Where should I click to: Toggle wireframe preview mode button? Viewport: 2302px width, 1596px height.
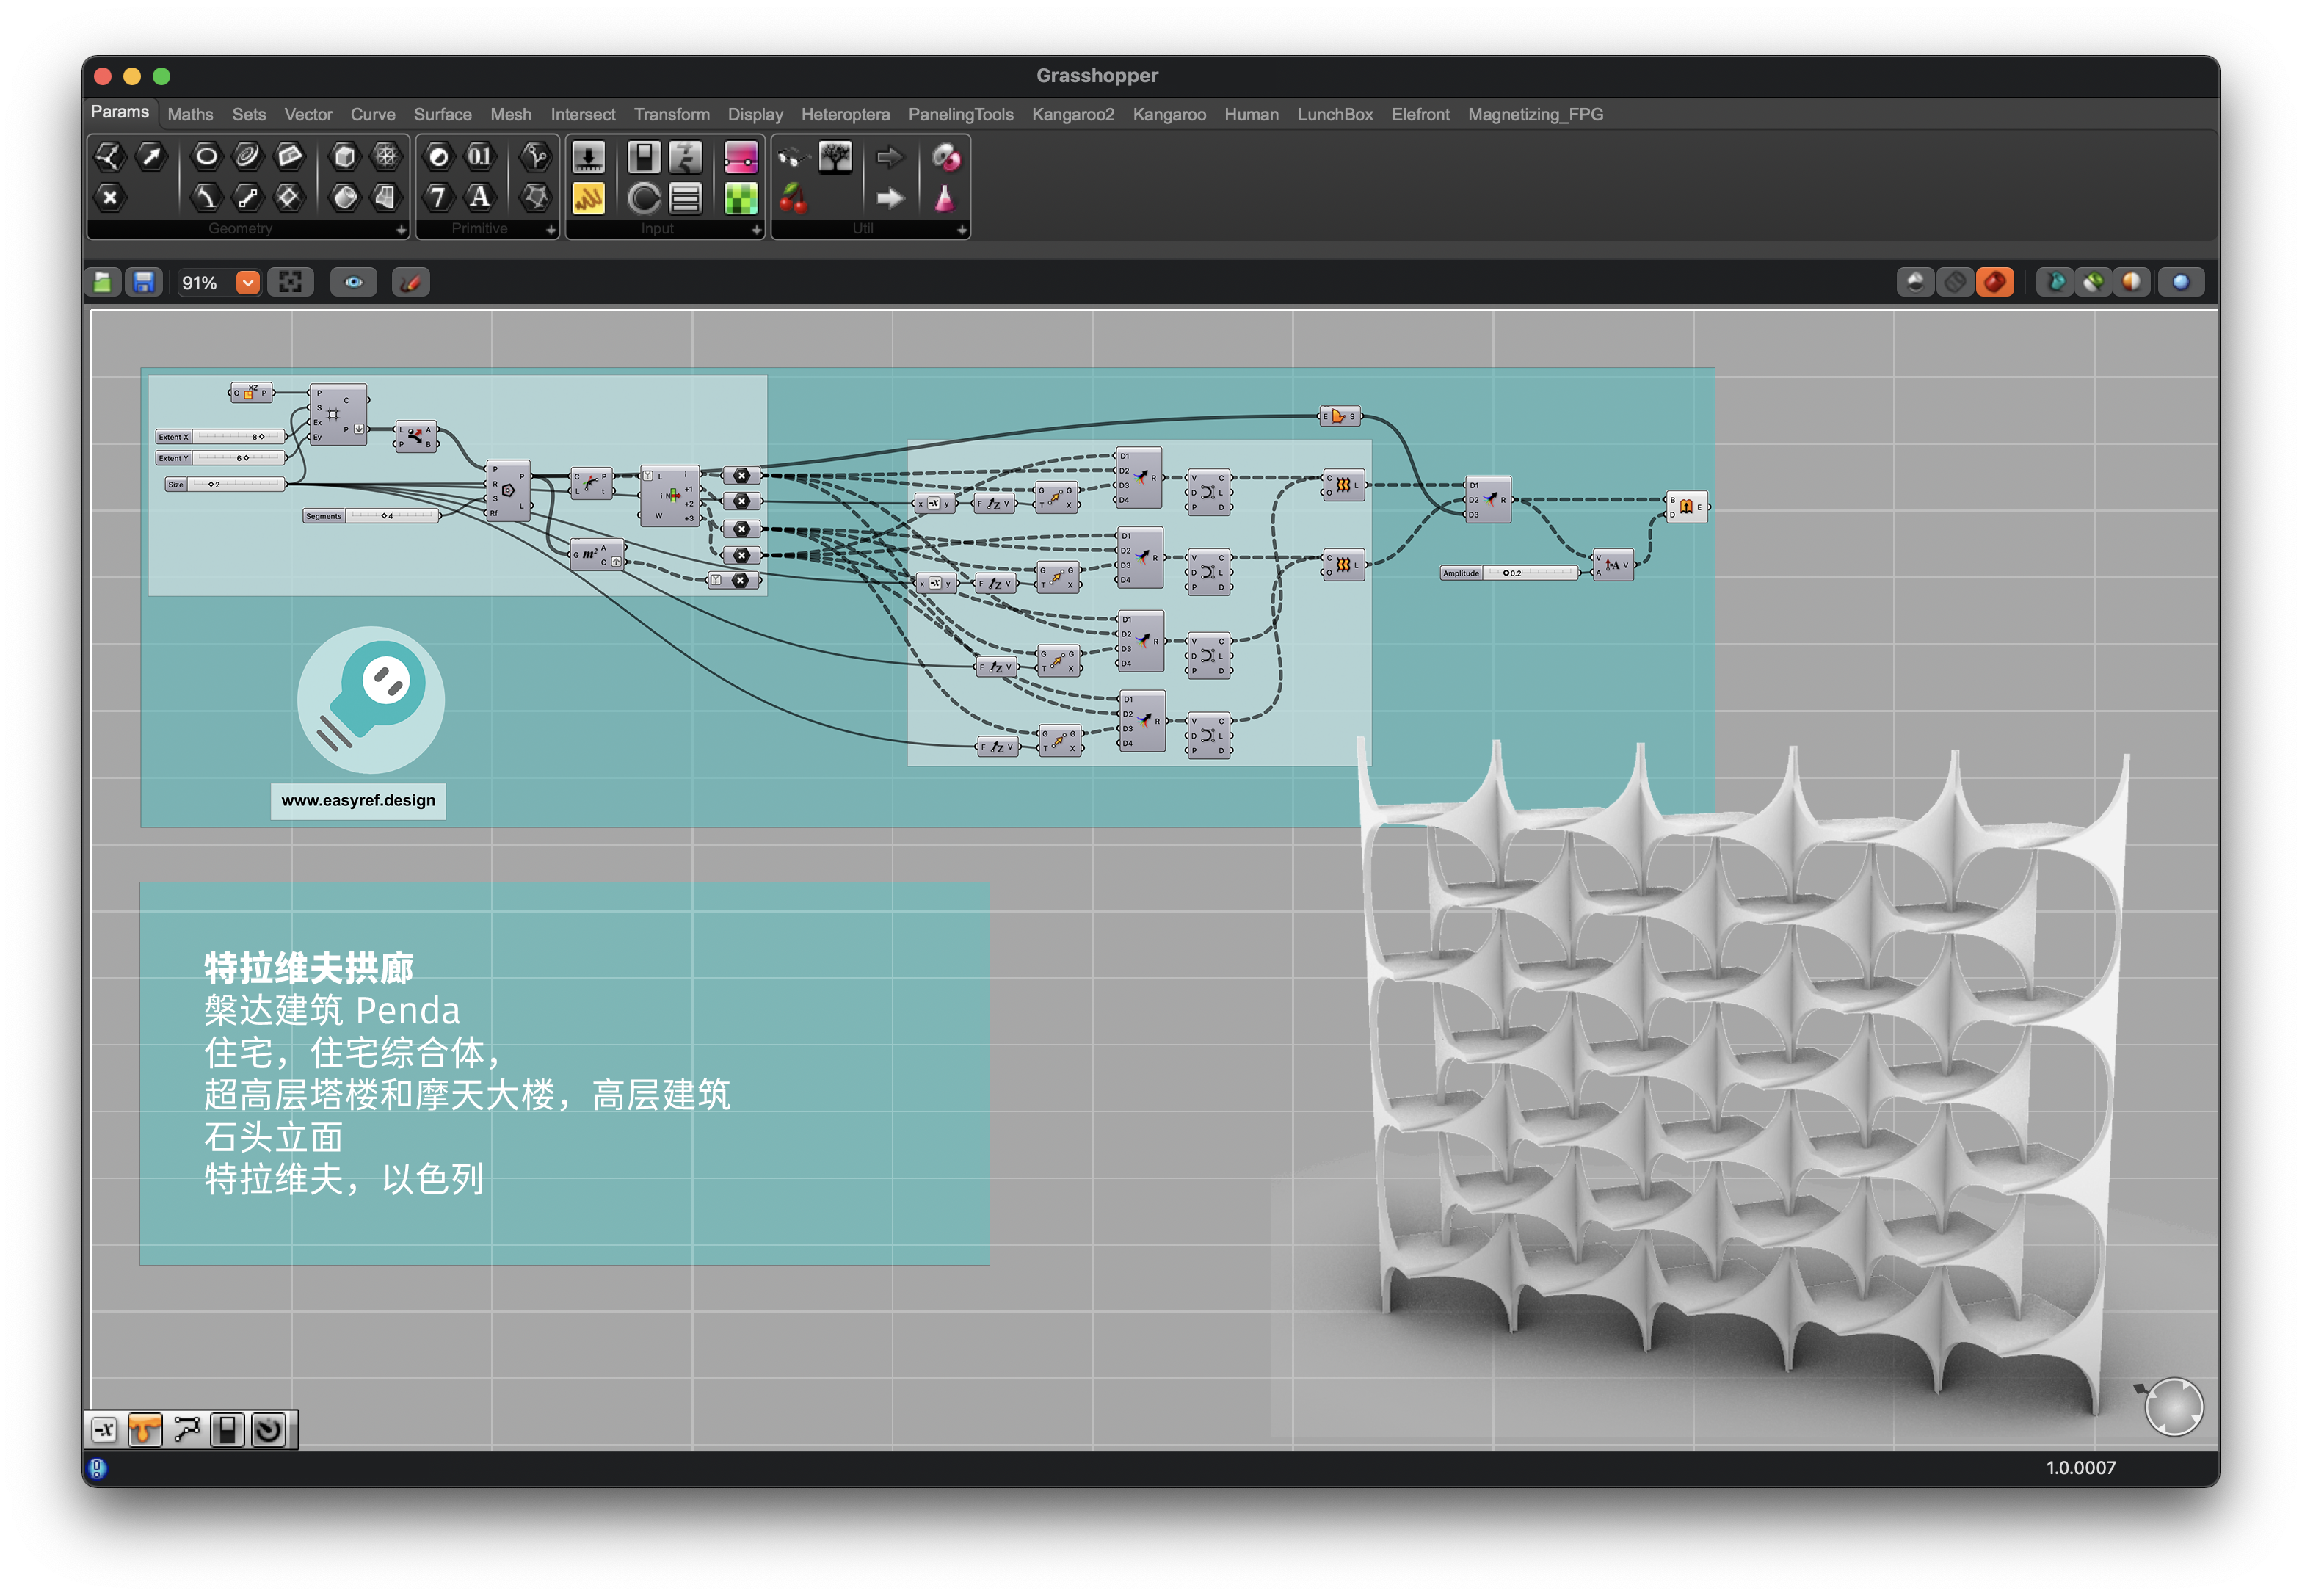coord(1954,283)
